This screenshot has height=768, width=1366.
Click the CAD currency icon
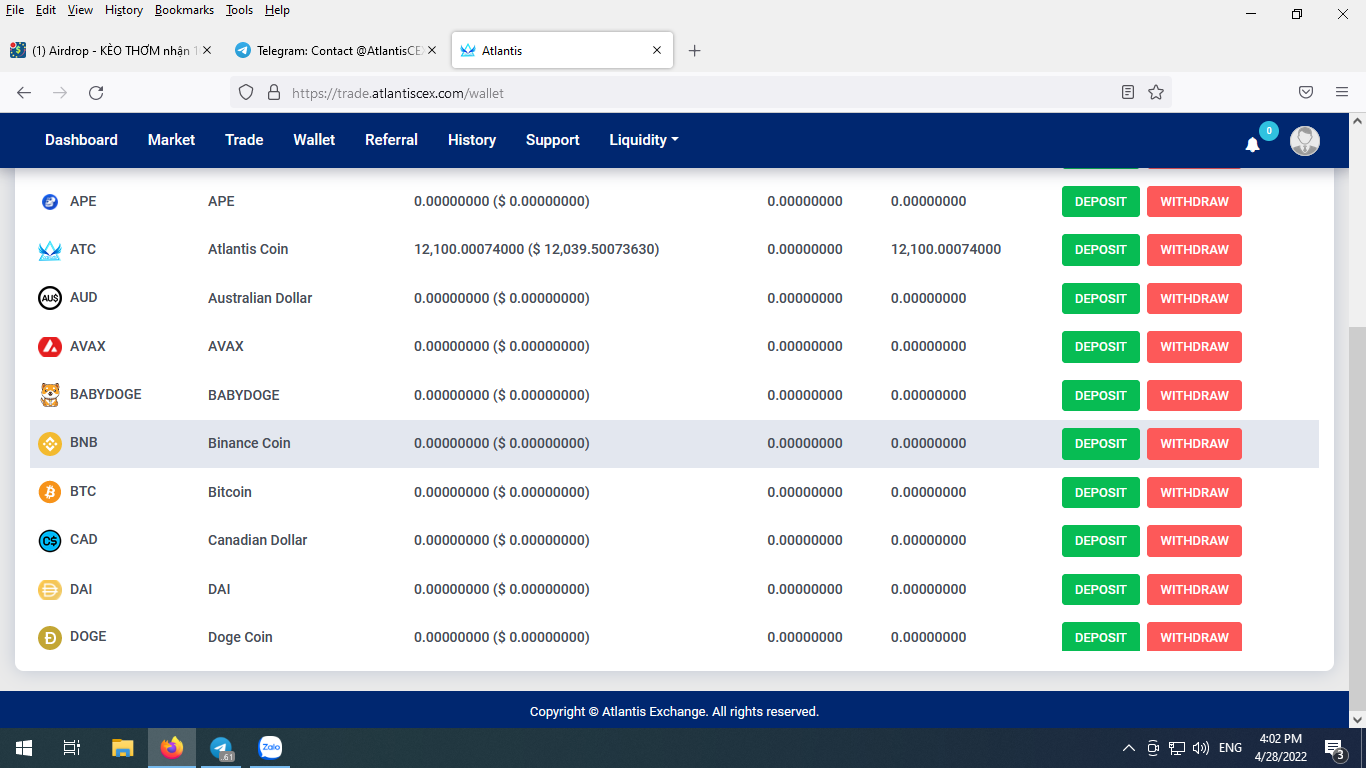50,541
